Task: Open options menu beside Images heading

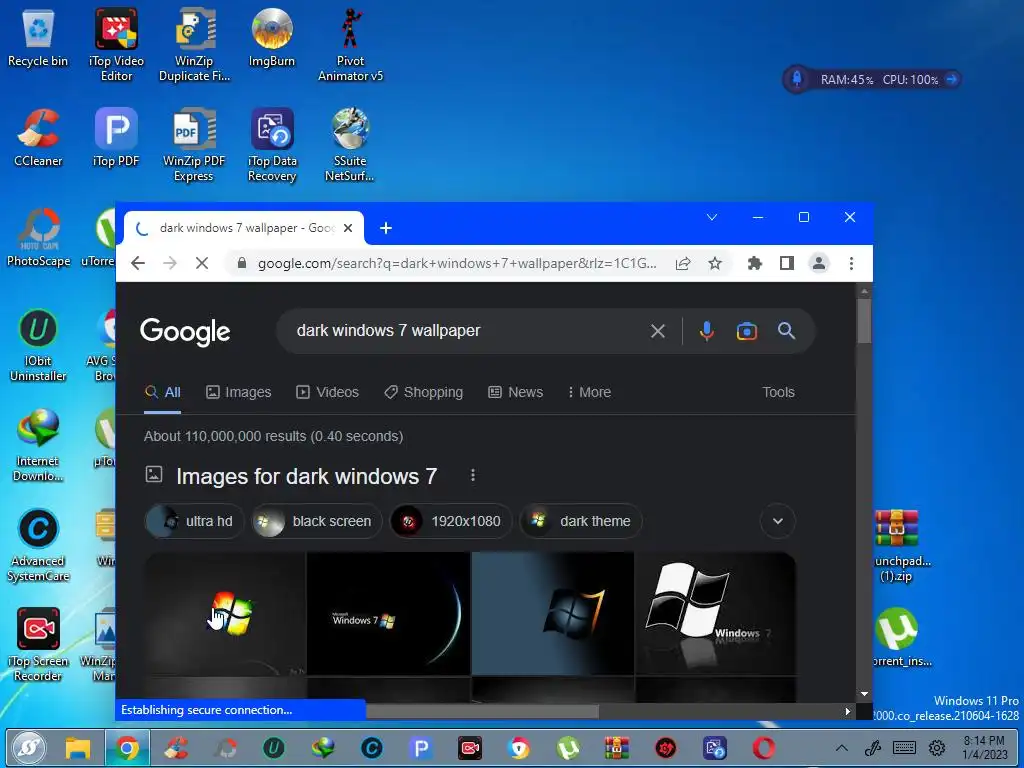Action: coord(473,476)
